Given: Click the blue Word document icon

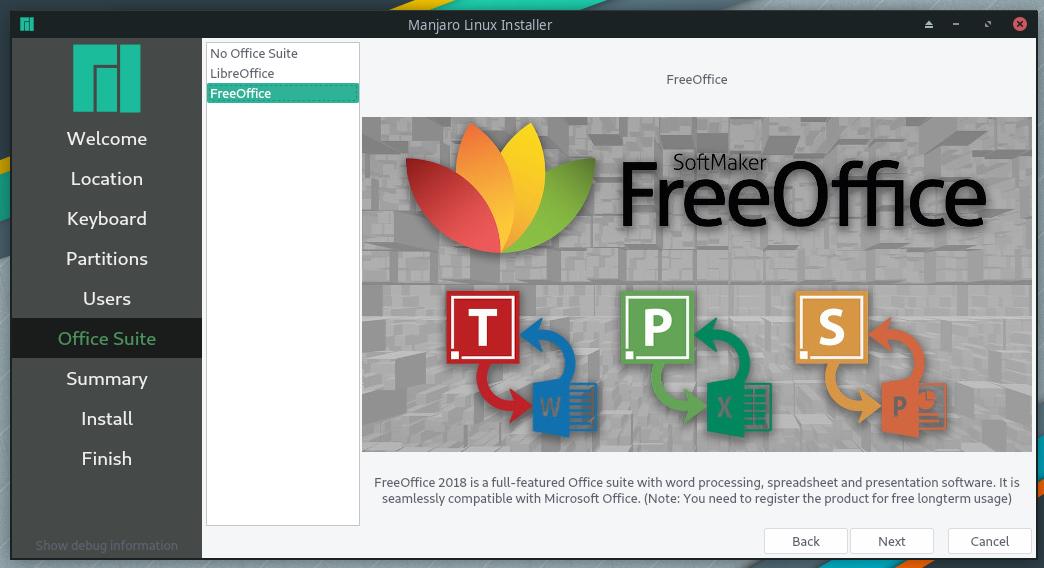Looking at the screenshot, I should [565, 408].
